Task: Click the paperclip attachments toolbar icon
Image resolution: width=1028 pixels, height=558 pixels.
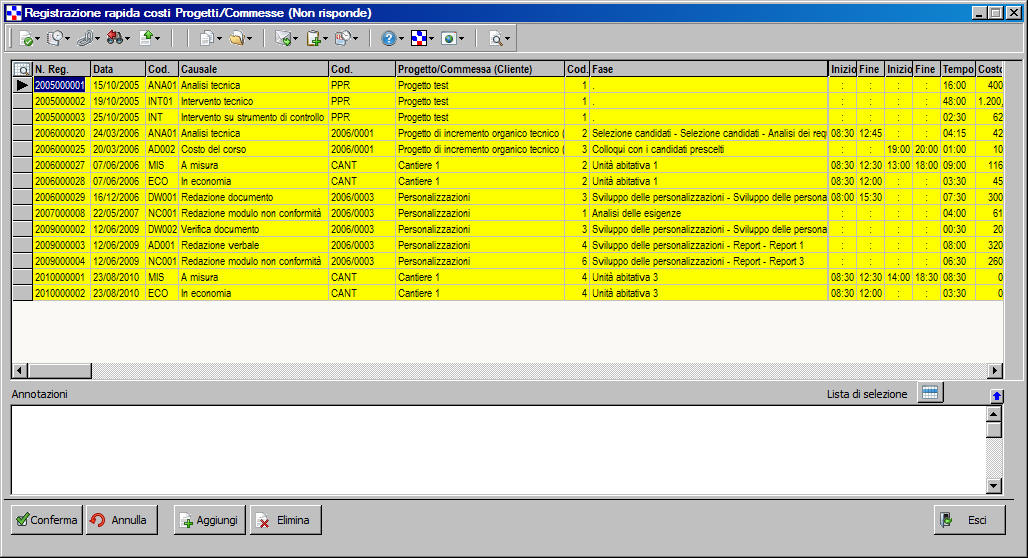Action: click(x=84, y=39)
